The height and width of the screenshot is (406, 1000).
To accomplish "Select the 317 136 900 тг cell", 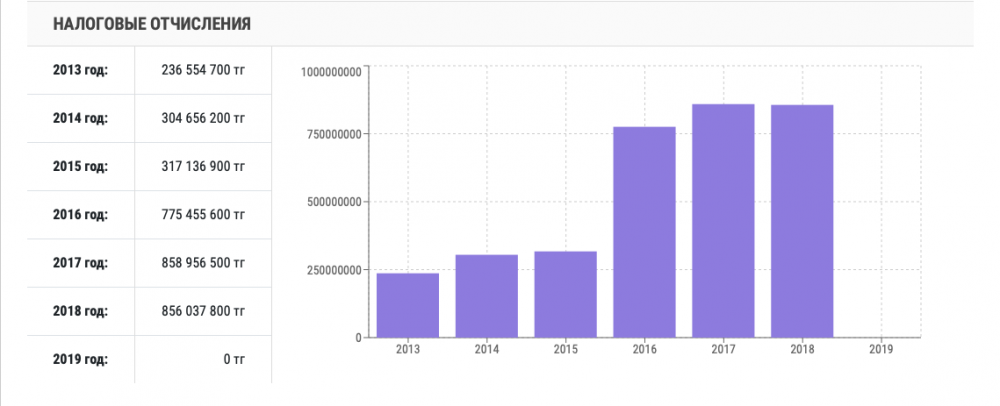I will pyautogui.click(x=203, y=166).
